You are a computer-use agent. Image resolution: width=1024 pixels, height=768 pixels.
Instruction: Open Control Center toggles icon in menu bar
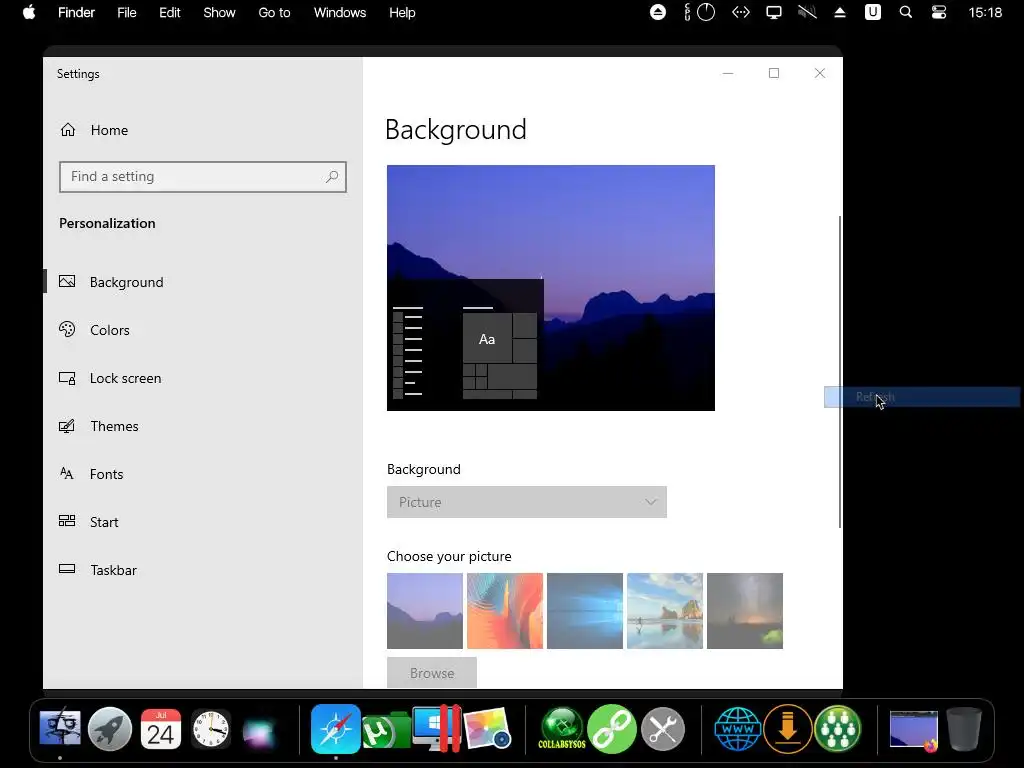939,12
